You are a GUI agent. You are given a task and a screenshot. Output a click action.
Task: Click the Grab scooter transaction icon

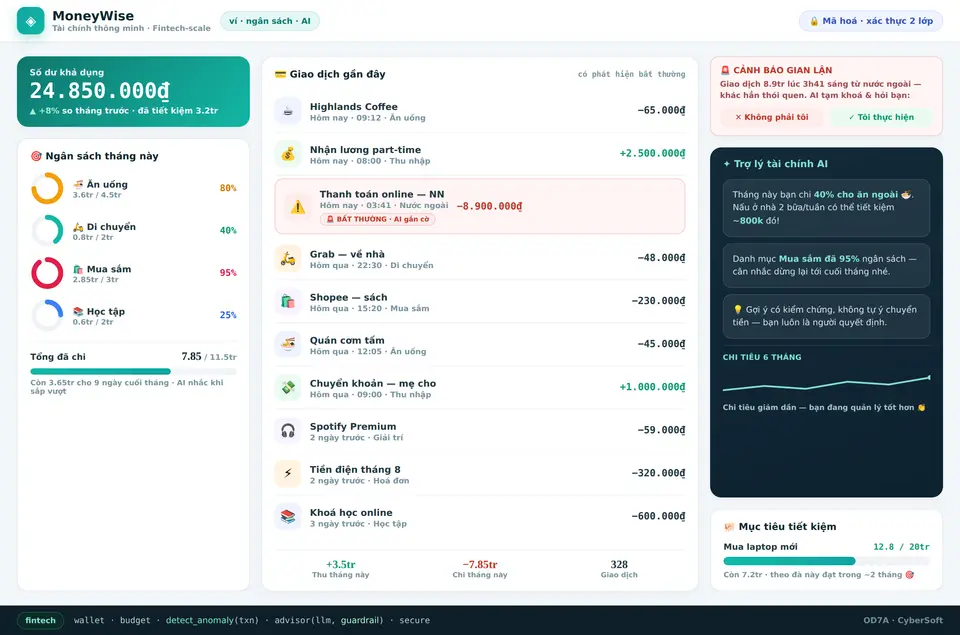click(288, 259)
